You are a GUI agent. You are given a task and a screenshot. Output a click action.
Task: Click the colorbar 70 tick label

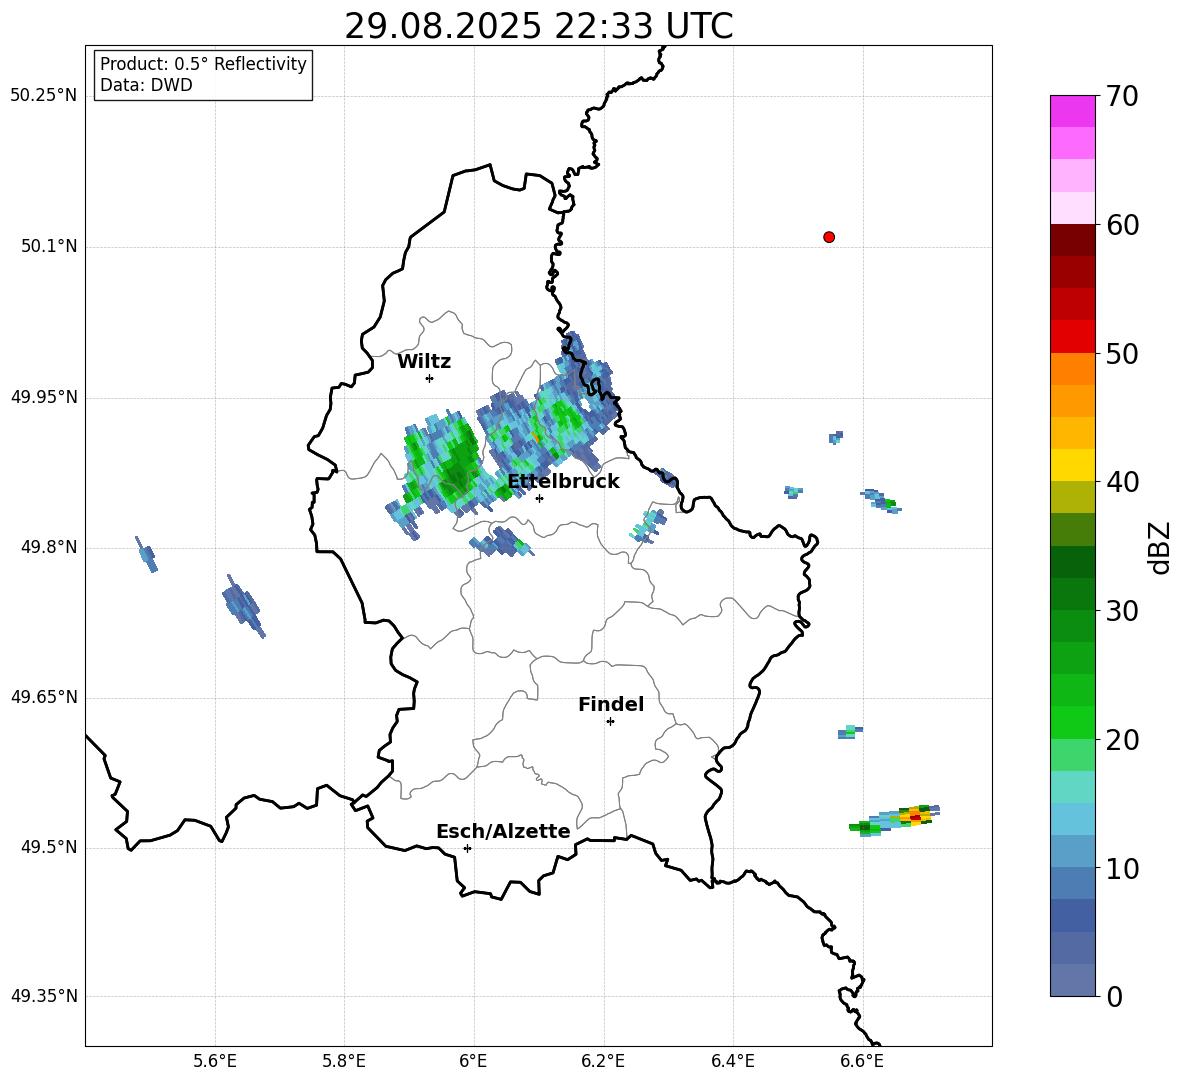1122,96
